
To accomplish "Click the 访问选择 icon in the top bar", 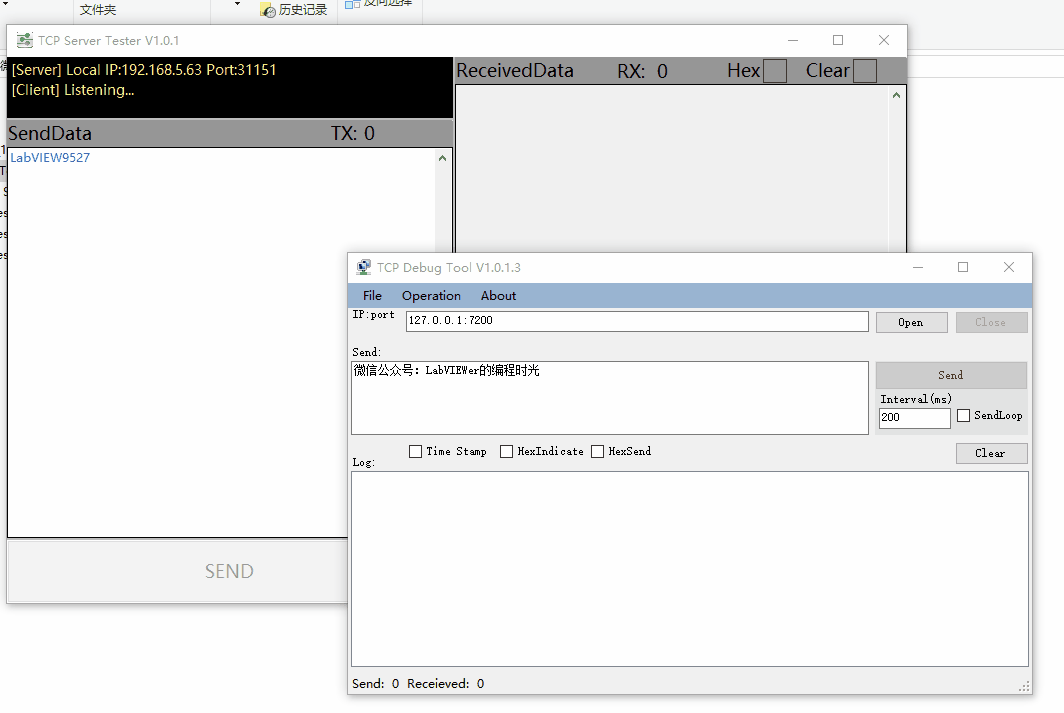I will (x=352, y=4).
